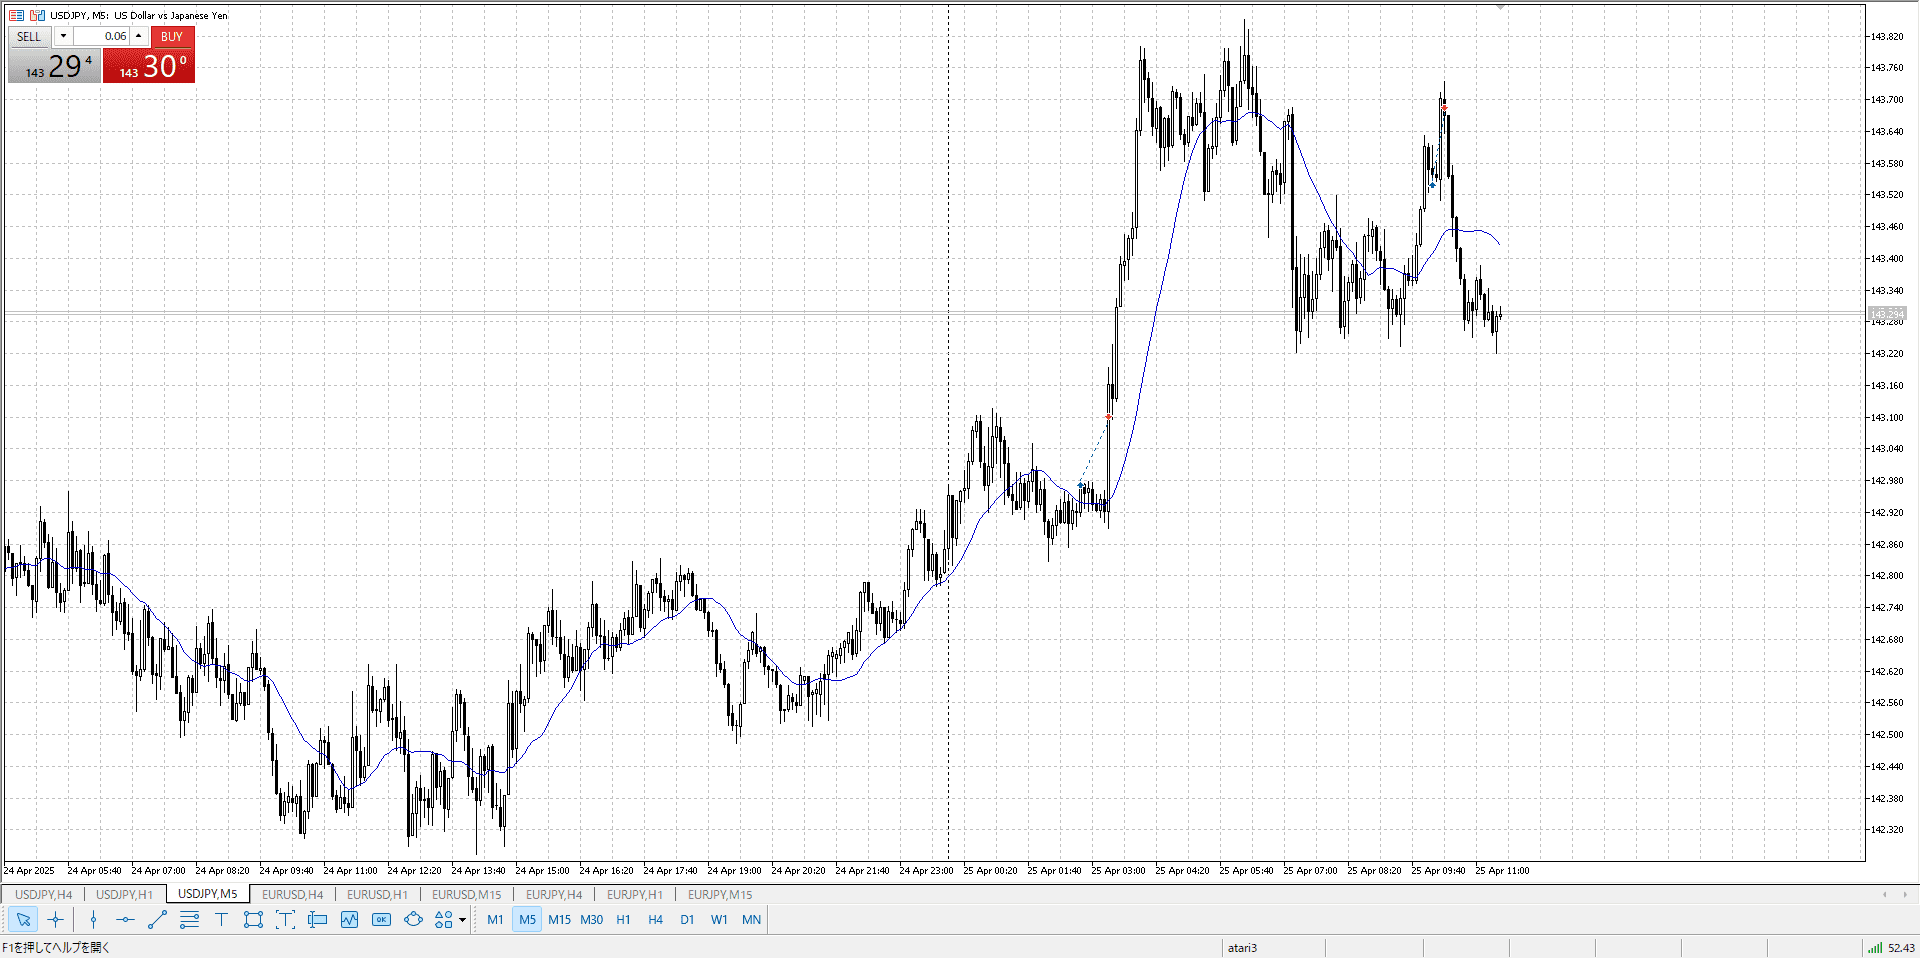Click the SELL button
The height and width of the screenshot is (958, 1920).
pos(30,37)
